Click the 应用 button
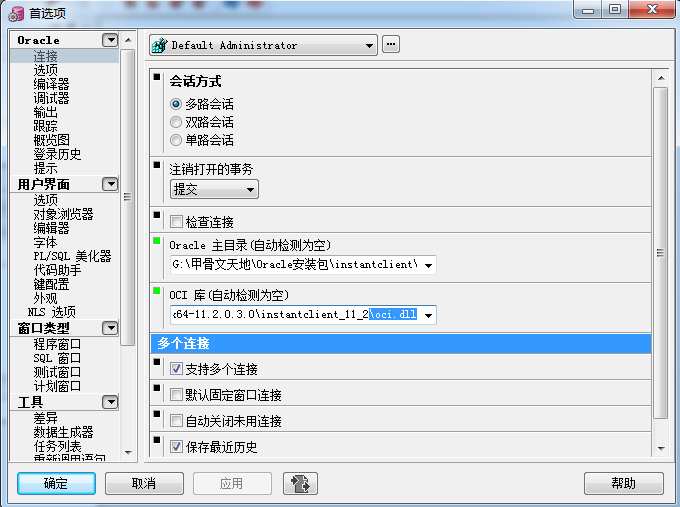 coord(232,483)
